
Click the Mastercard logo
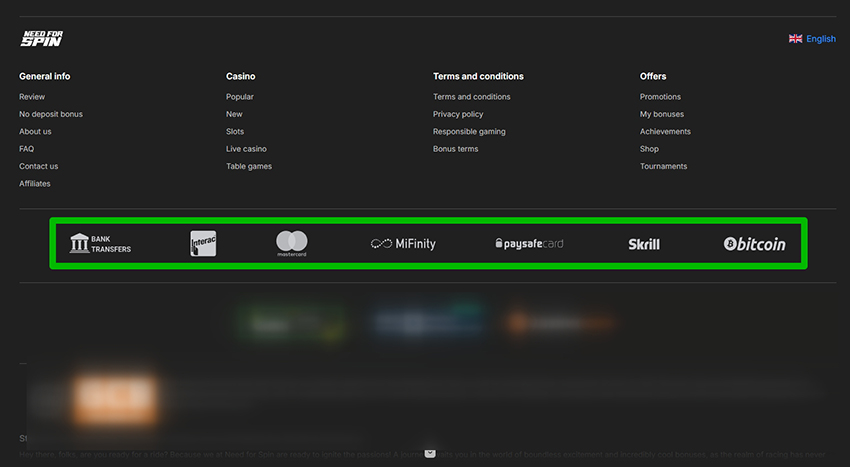(x=292, y=243)
